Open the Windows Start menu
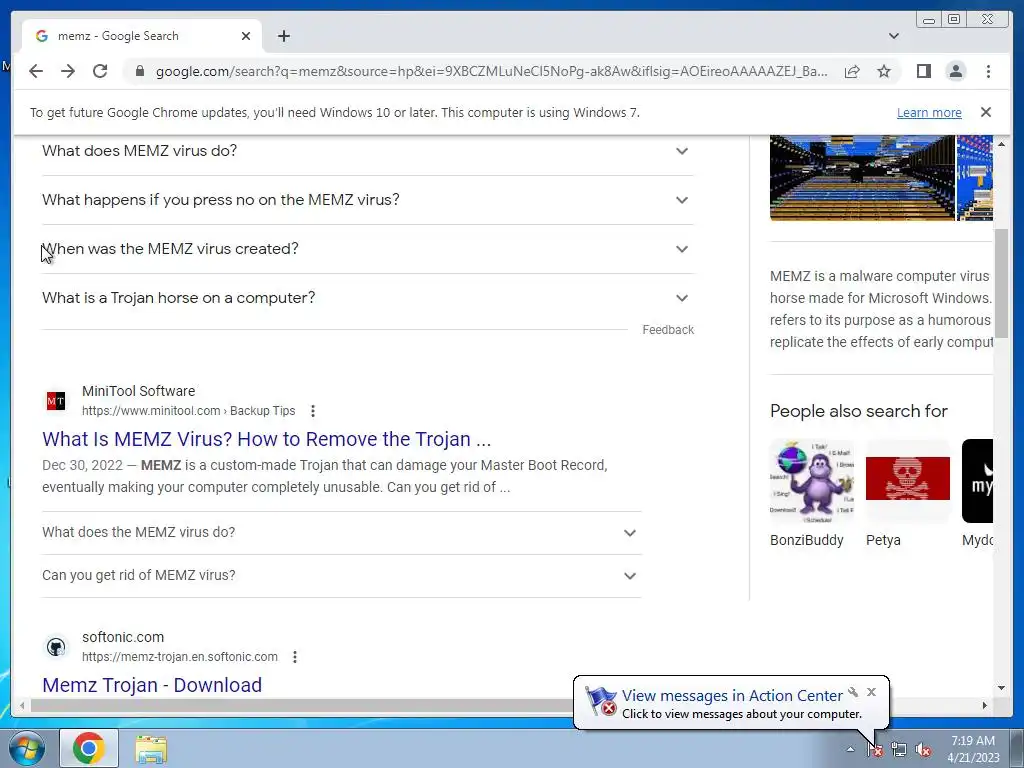 click(27, 748)
